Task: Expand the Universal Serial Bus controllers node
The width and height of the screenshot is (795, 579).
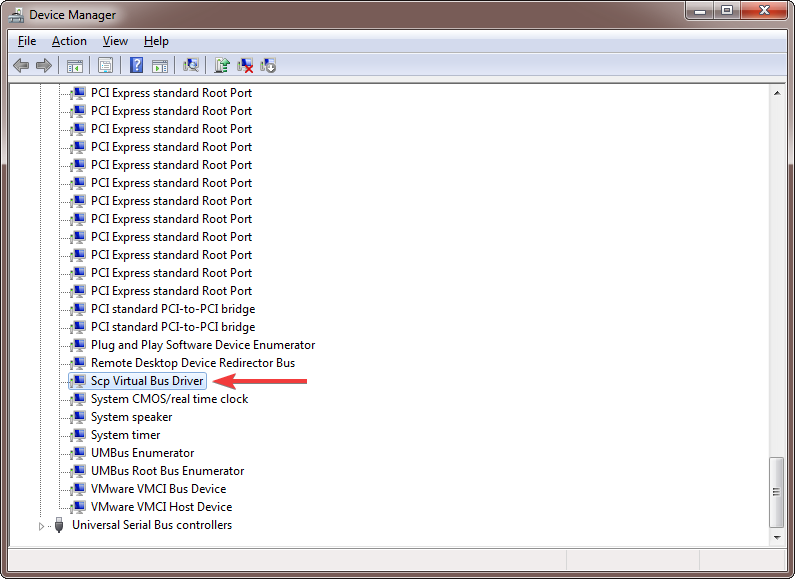Action: click(42, 526)
